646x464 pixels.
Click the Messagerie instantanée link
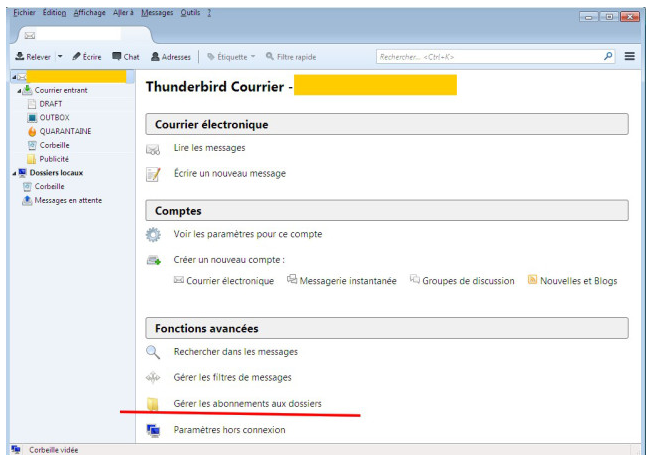pyautogui.click(x=348, y=281)
